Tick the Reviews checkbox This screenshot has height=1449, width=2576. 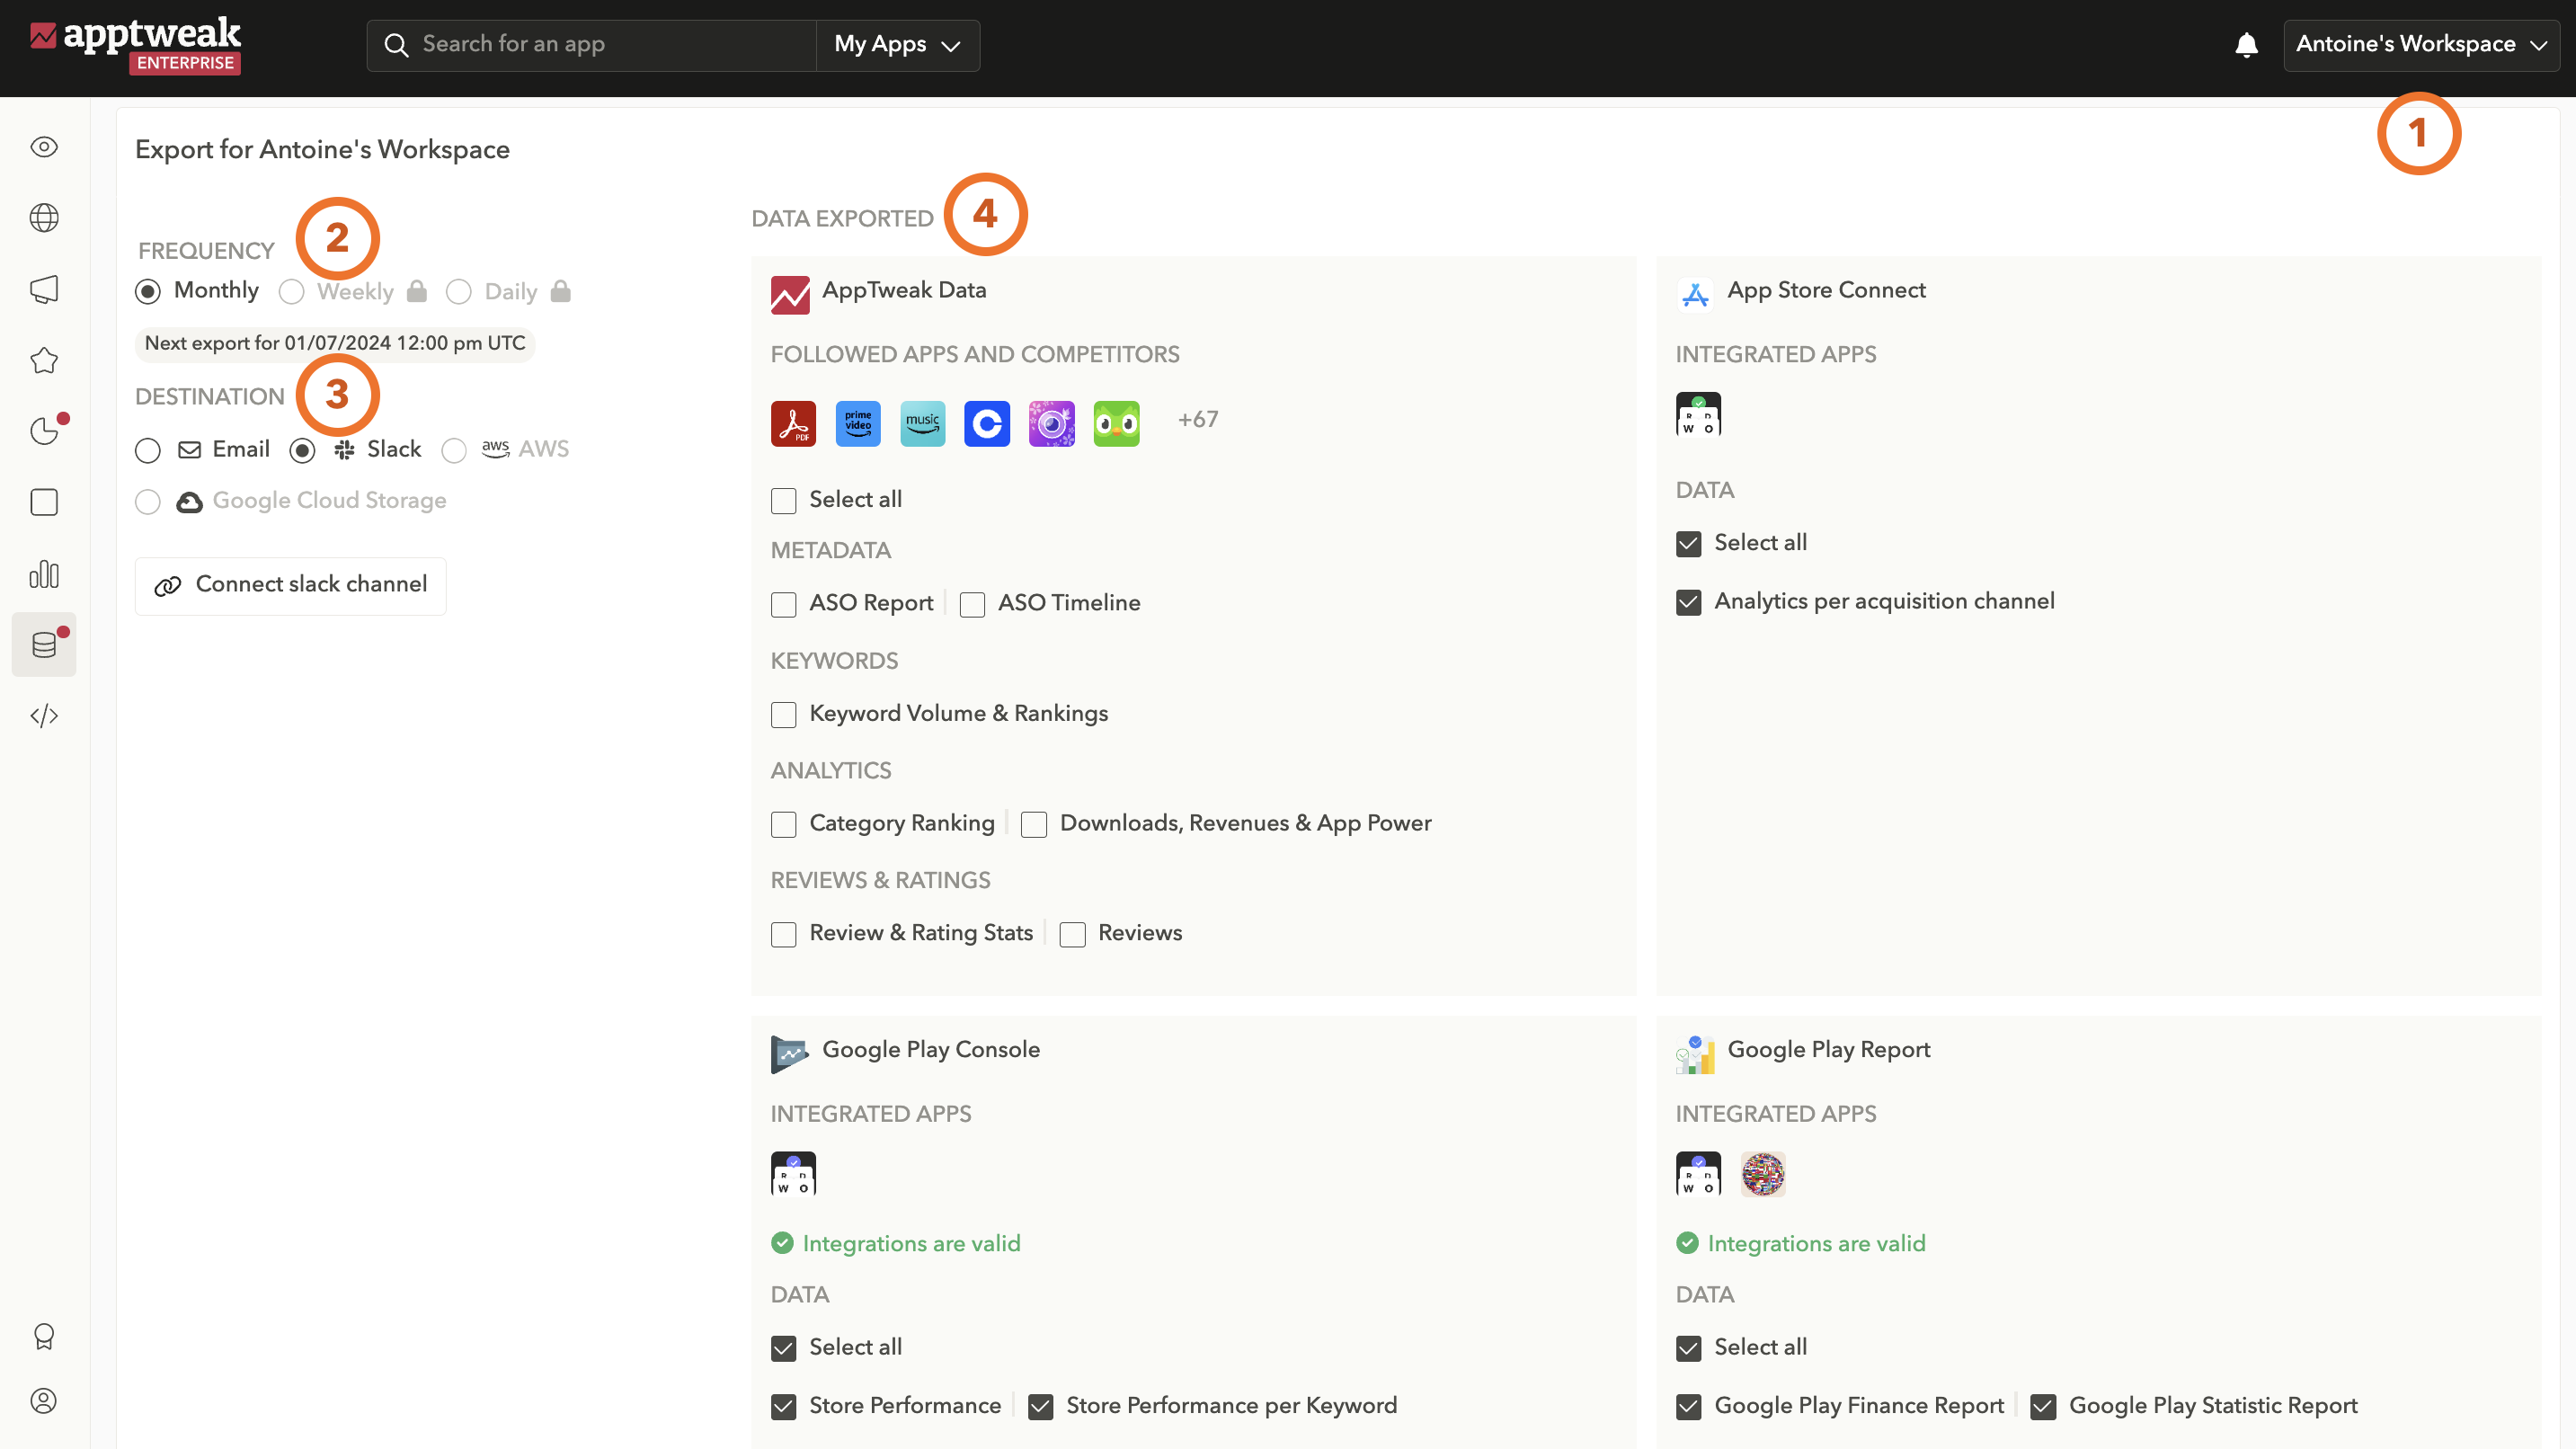coord(1073,934)
